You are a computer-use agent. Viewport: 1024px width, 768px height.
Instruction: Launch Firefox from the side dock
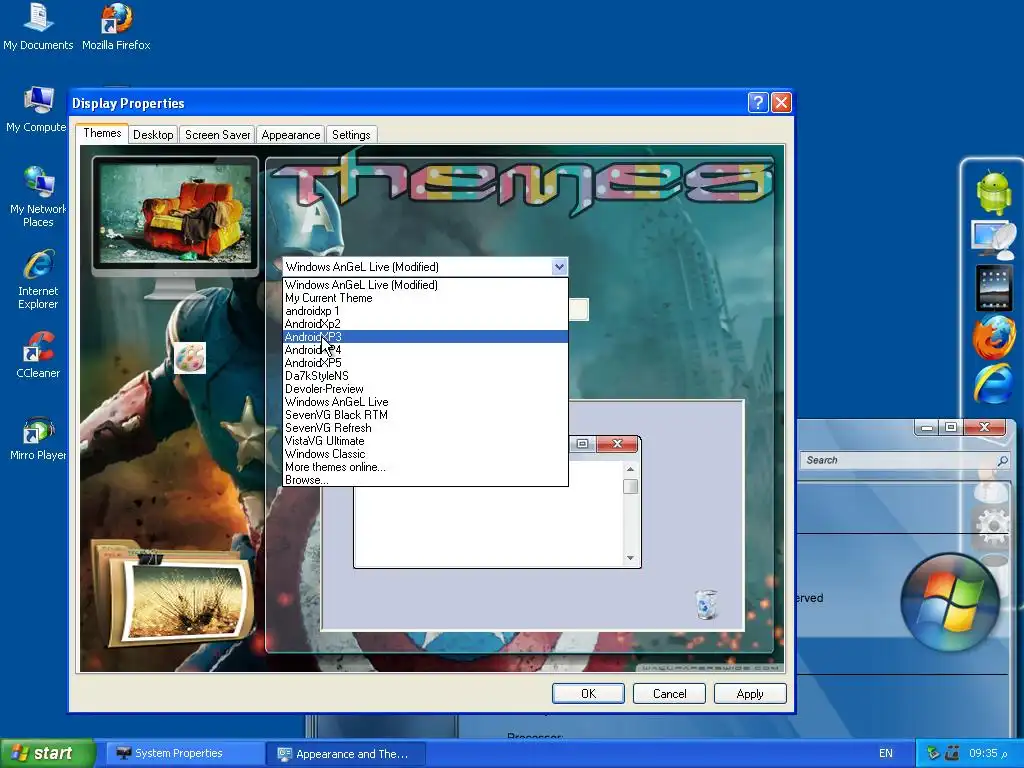pyautogui.click(x=993, y=337)
